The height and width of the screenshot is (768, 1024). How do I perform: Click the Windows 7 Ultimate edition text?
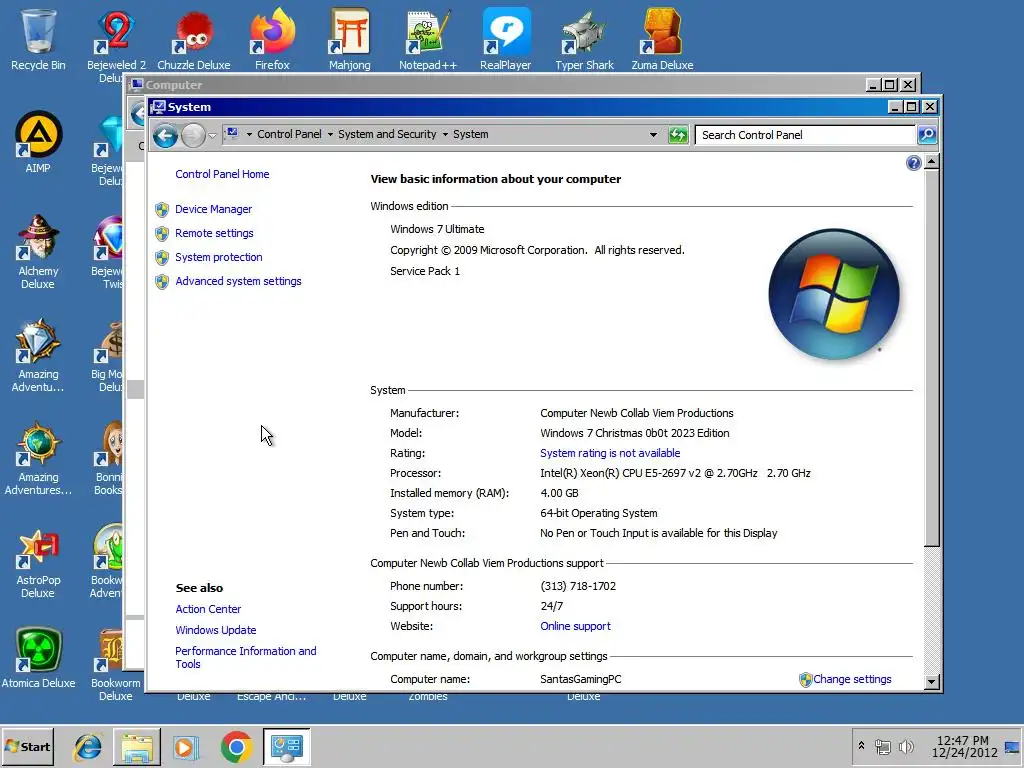tap(437, 229)
